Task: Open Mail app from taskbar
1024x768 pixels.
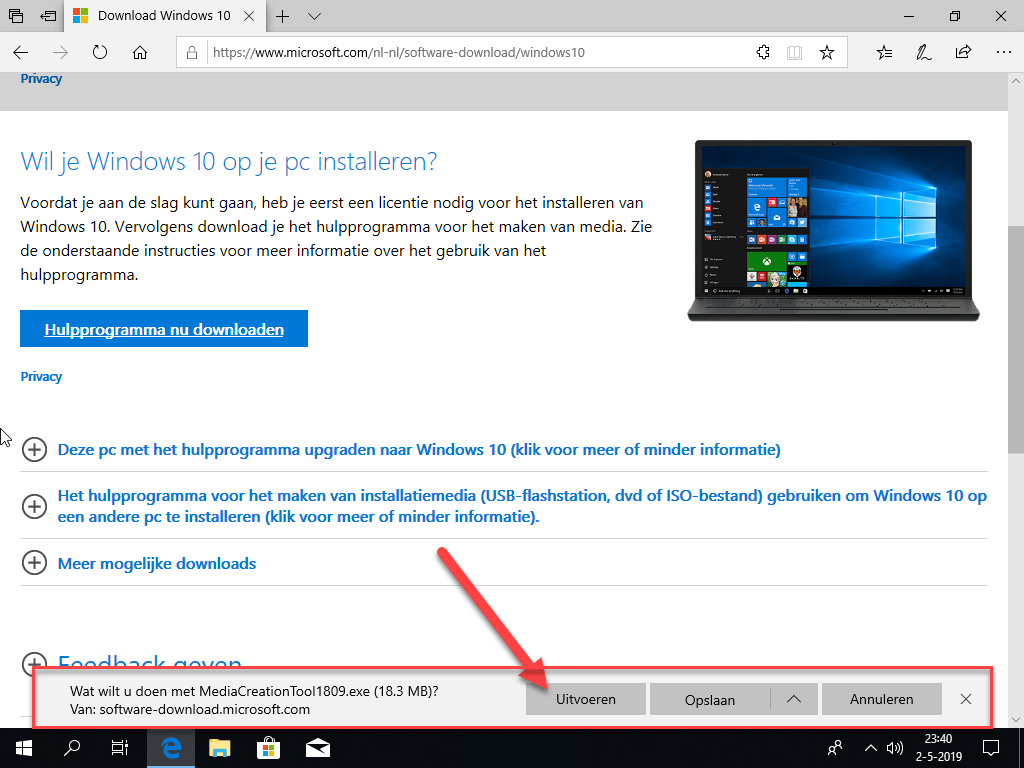Action: (317, 748)
